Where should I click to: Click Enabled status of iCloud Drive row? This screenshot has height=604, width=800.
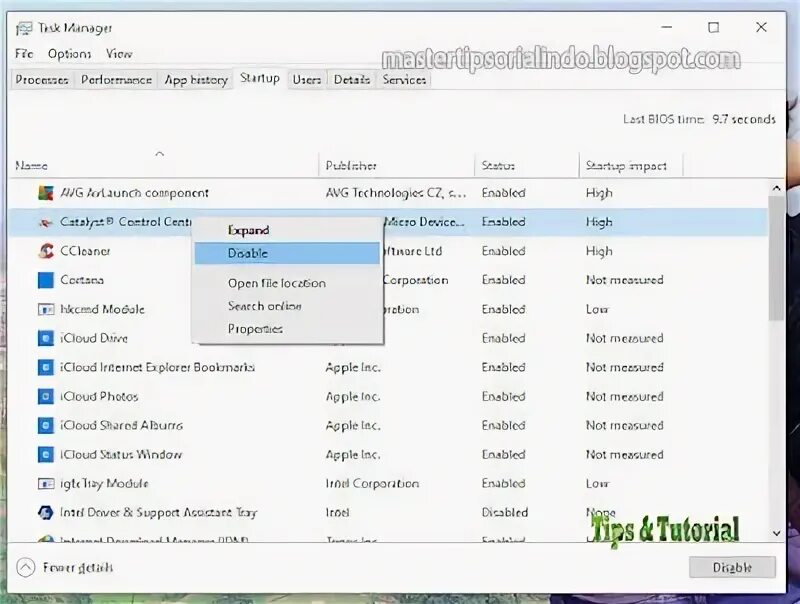[503, 338]
